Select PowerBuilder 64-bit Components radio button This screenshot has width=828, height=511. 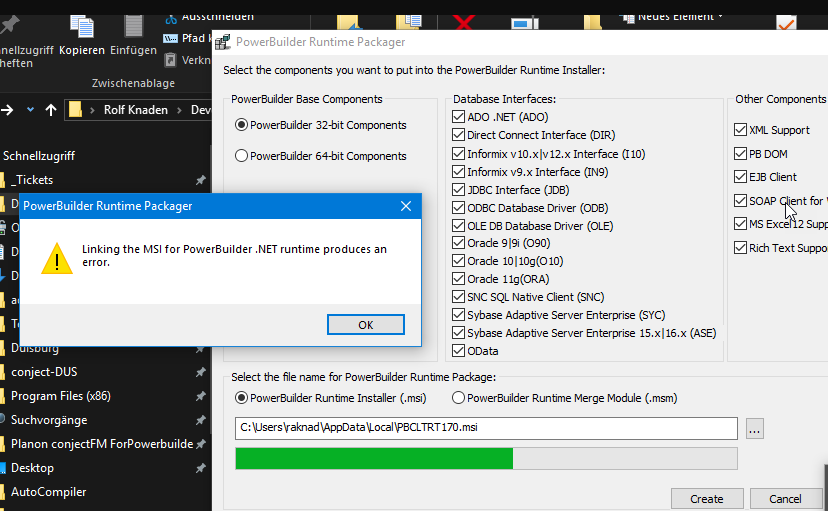(x=241, y=156)
